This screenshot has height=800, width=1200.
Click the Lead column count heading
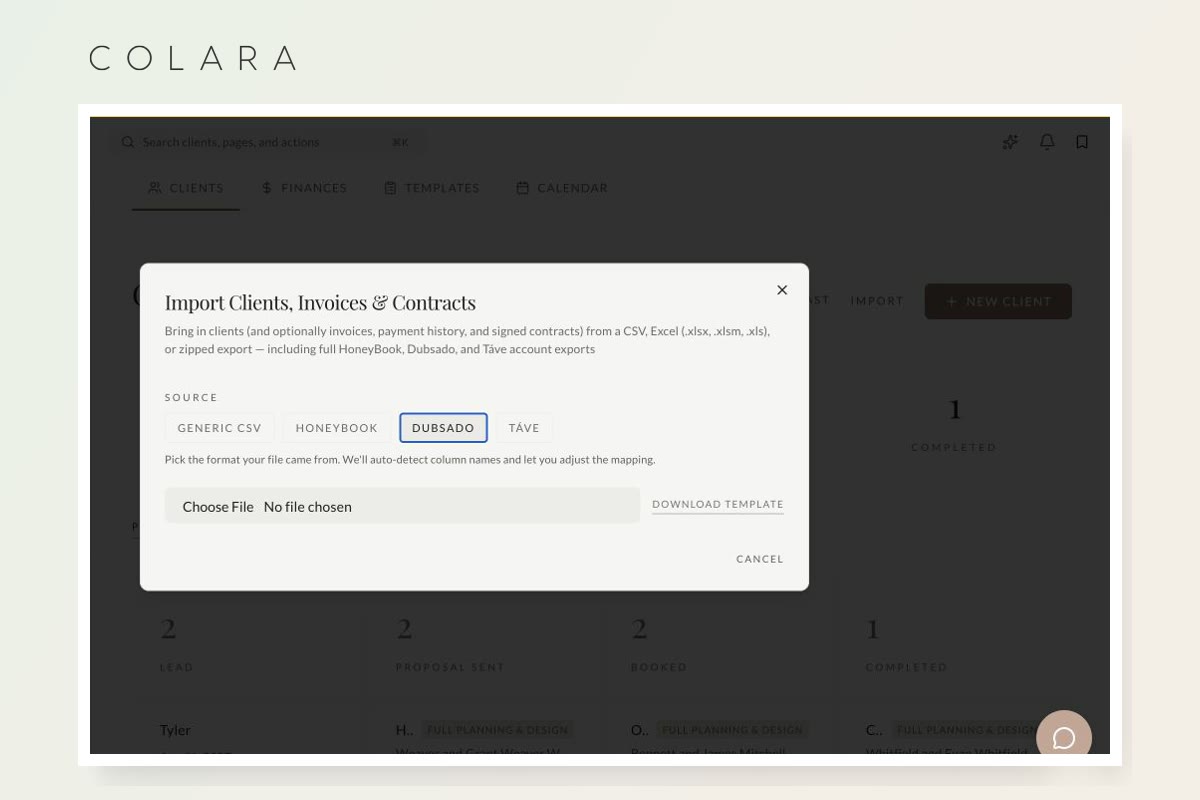tap(168, 629)
